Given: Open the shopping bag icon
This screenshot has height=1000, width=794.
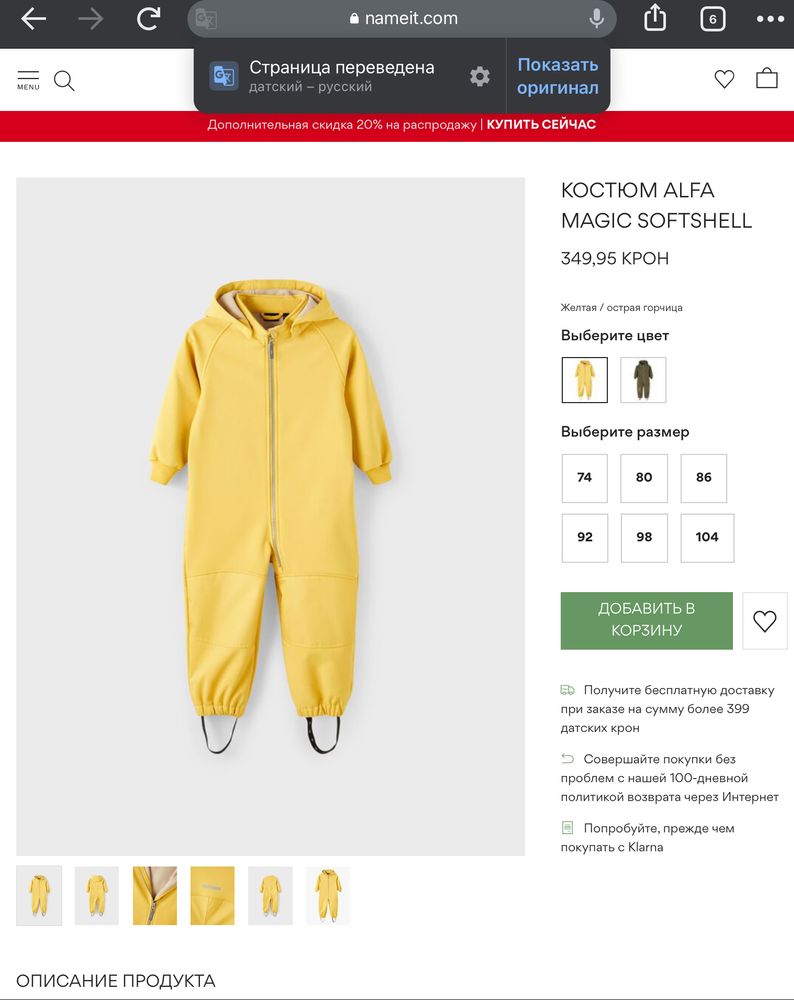Looking at the screenshot, I should tap(767, 78).
